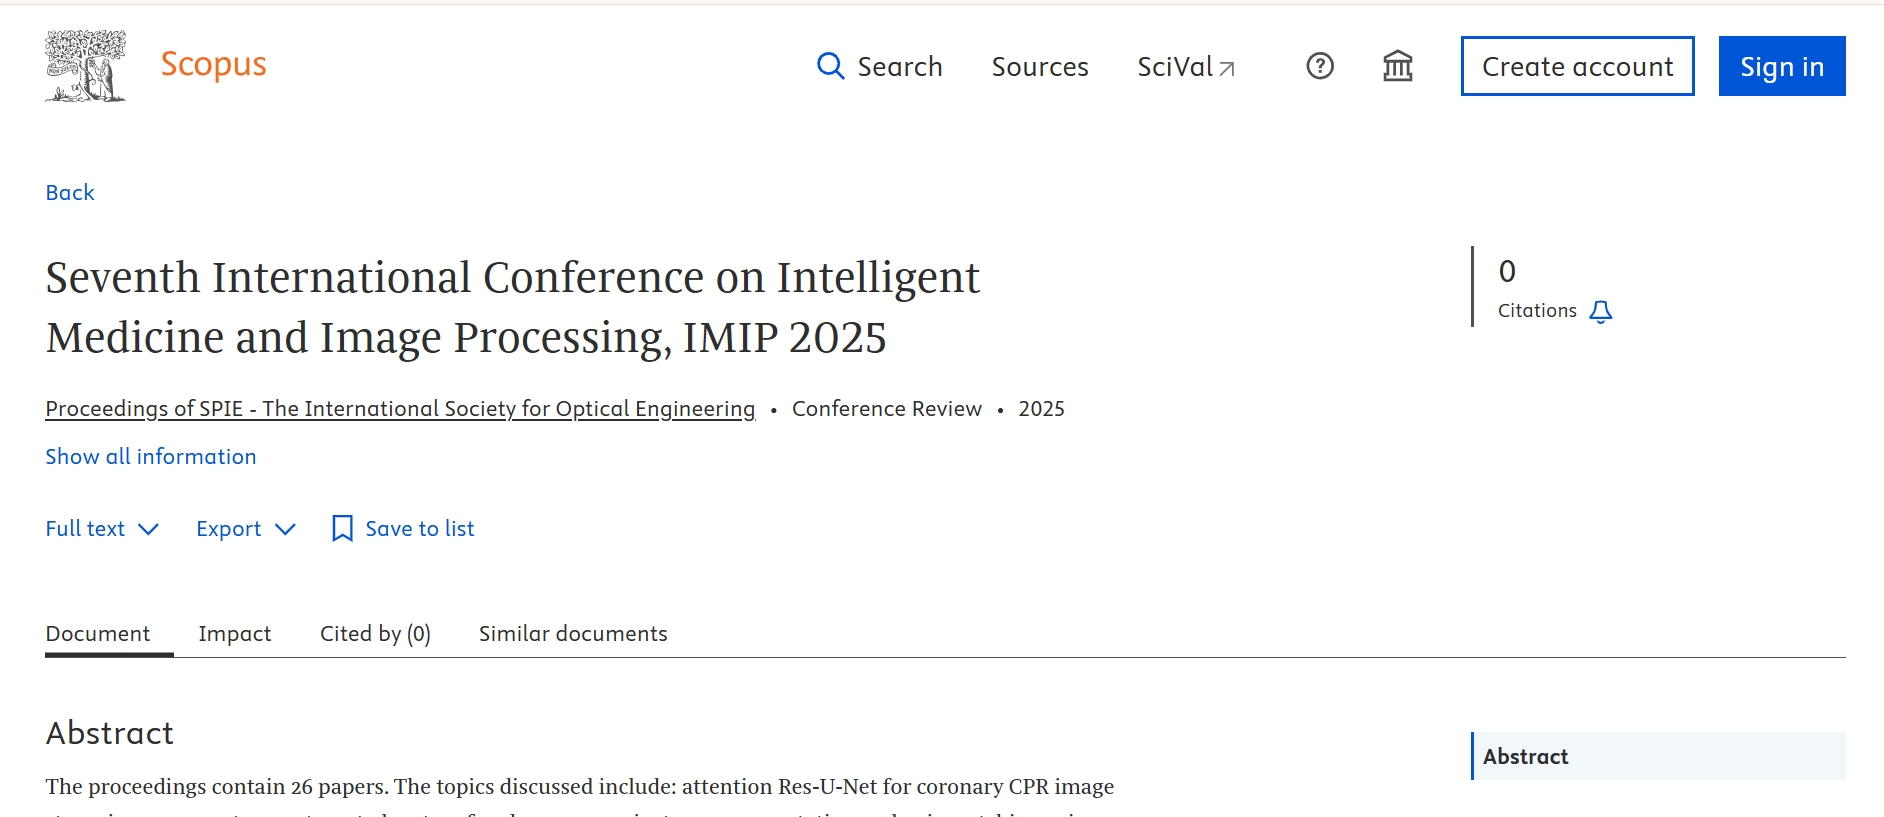Click the Sign in button

[1781, 66]
